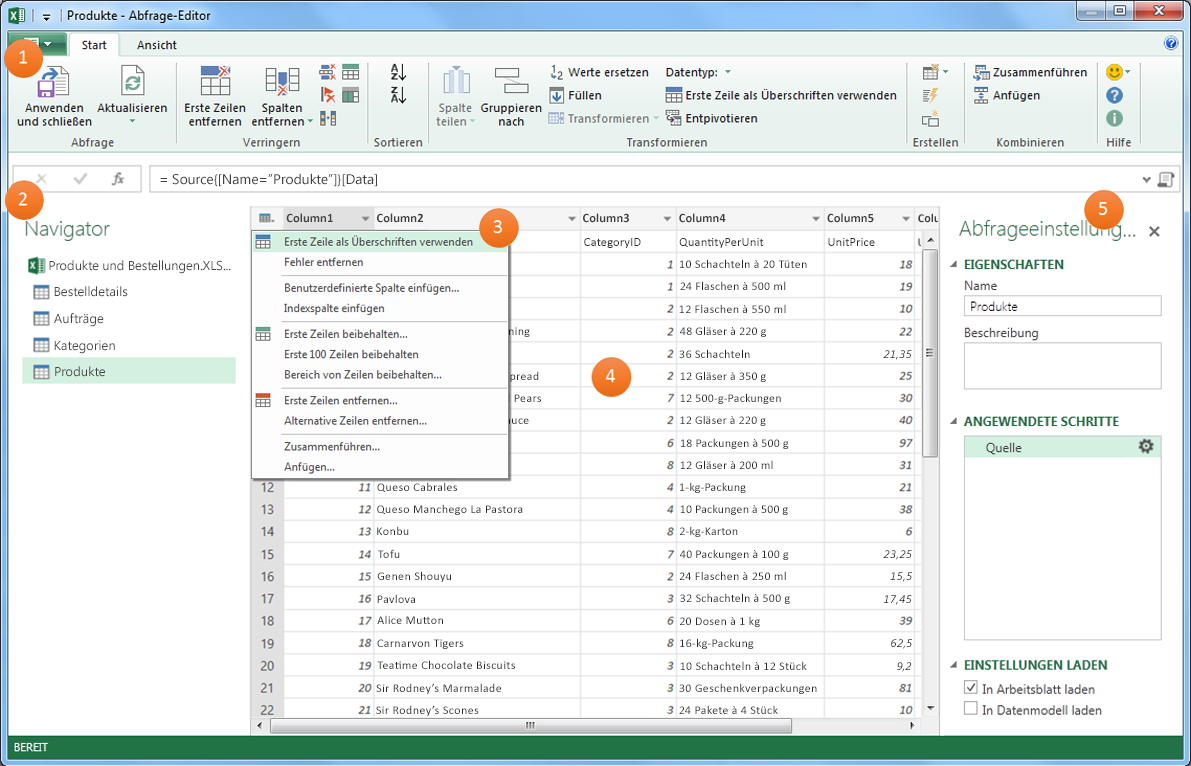Open the Column5 filter dropdown arrow
1191x766 pixels.
coord(905,219)
